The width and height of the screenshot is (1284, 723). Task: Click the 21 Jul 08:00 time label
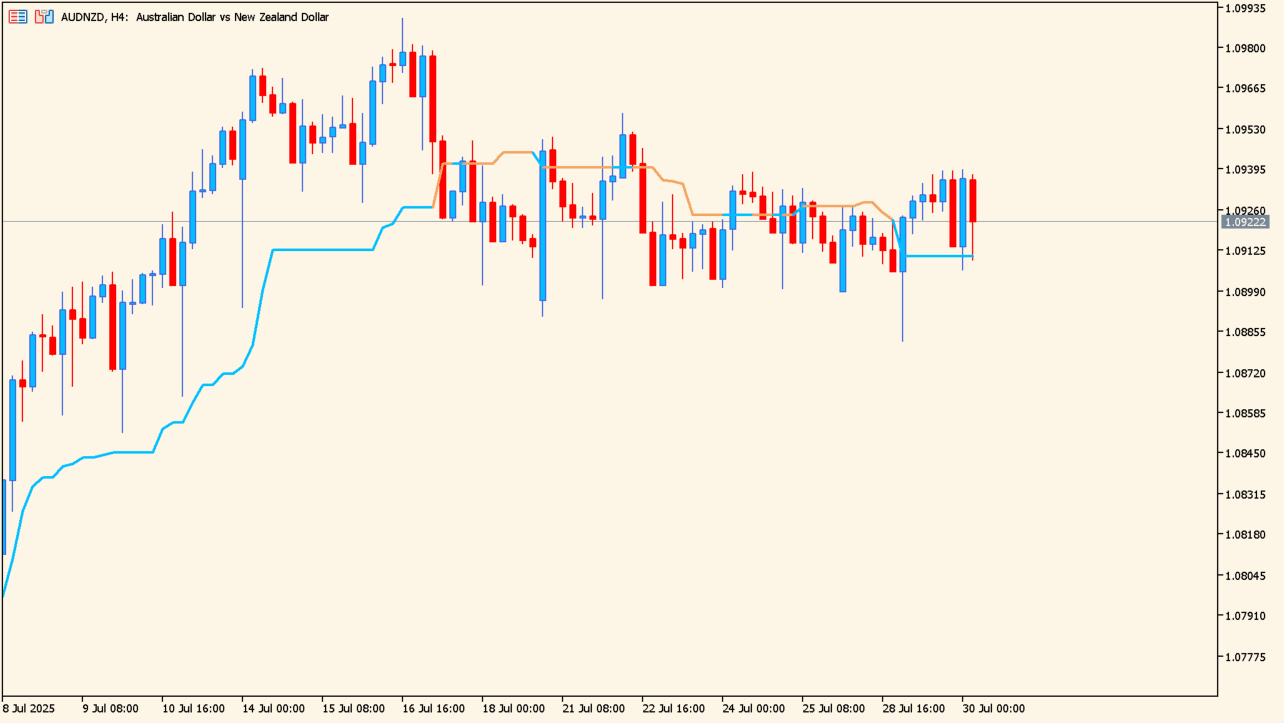coord(593,709)
